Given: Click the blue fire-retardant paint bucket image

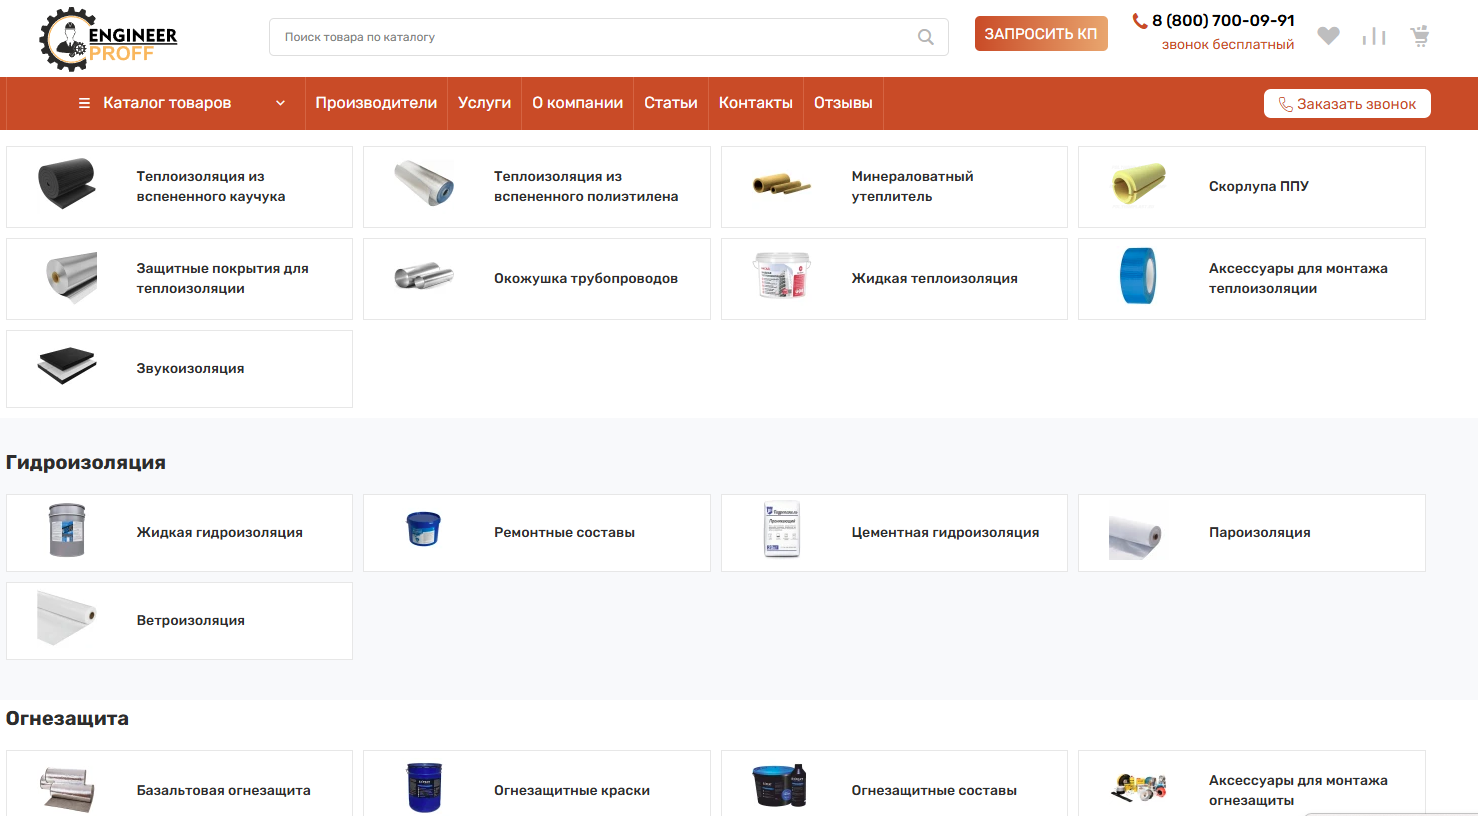Looking at the screenshot, I should (424, 788).
